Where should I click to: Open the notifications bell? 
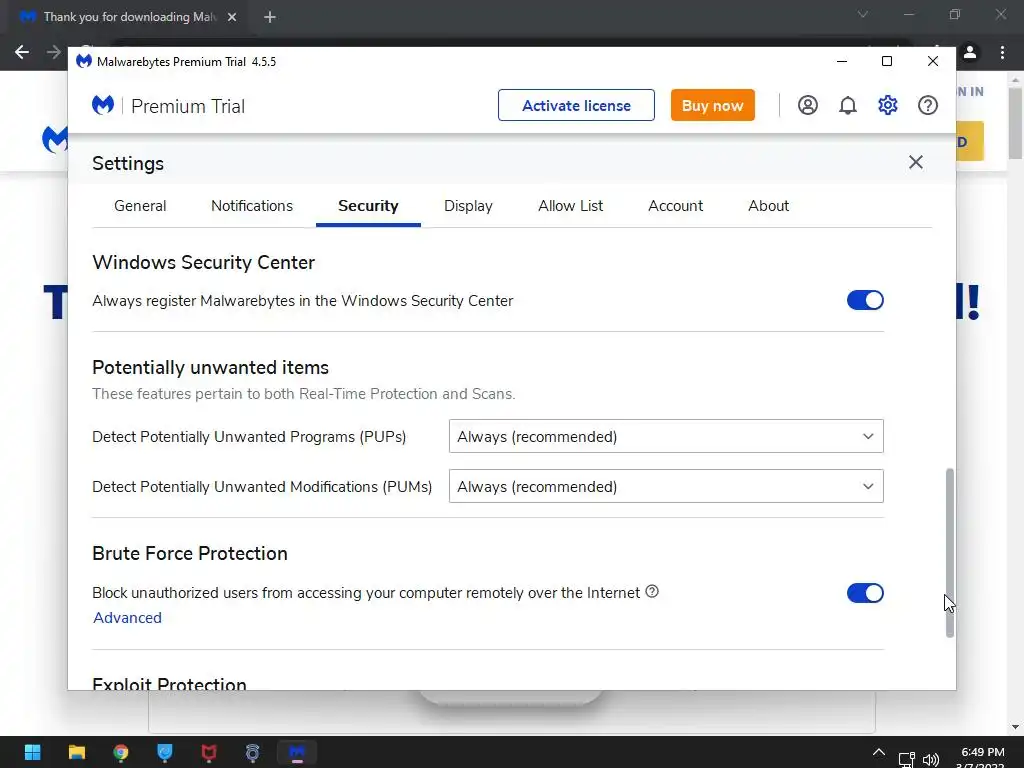[848, 105]
